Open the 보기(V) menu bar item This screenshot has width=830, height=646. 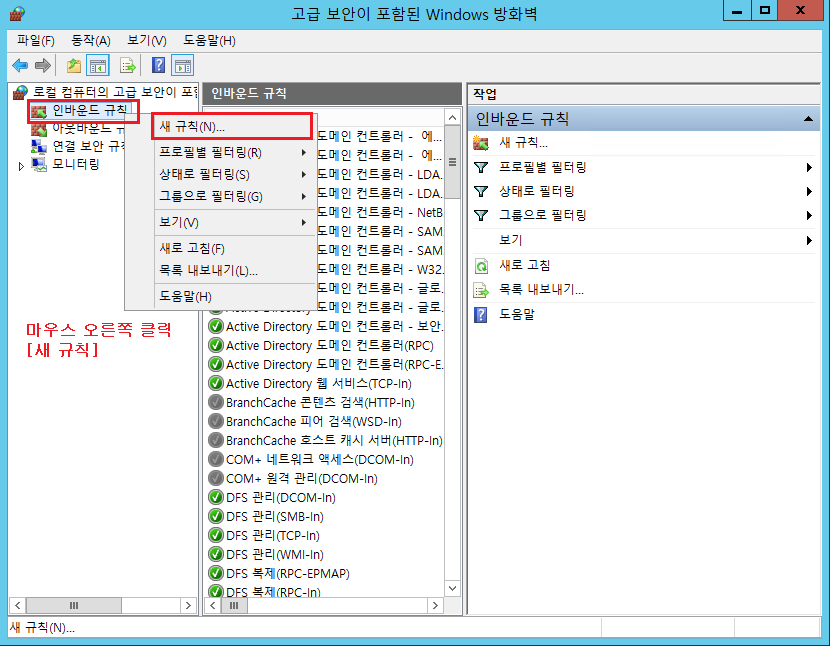147,40
